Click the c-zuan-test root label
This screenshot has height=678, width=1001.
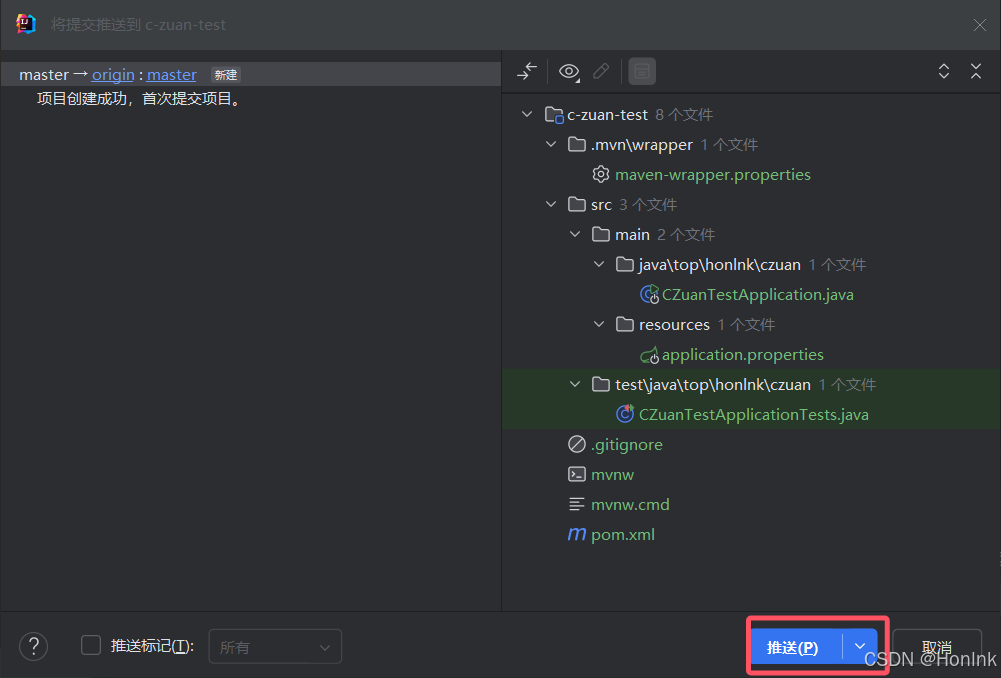(607, 115)
